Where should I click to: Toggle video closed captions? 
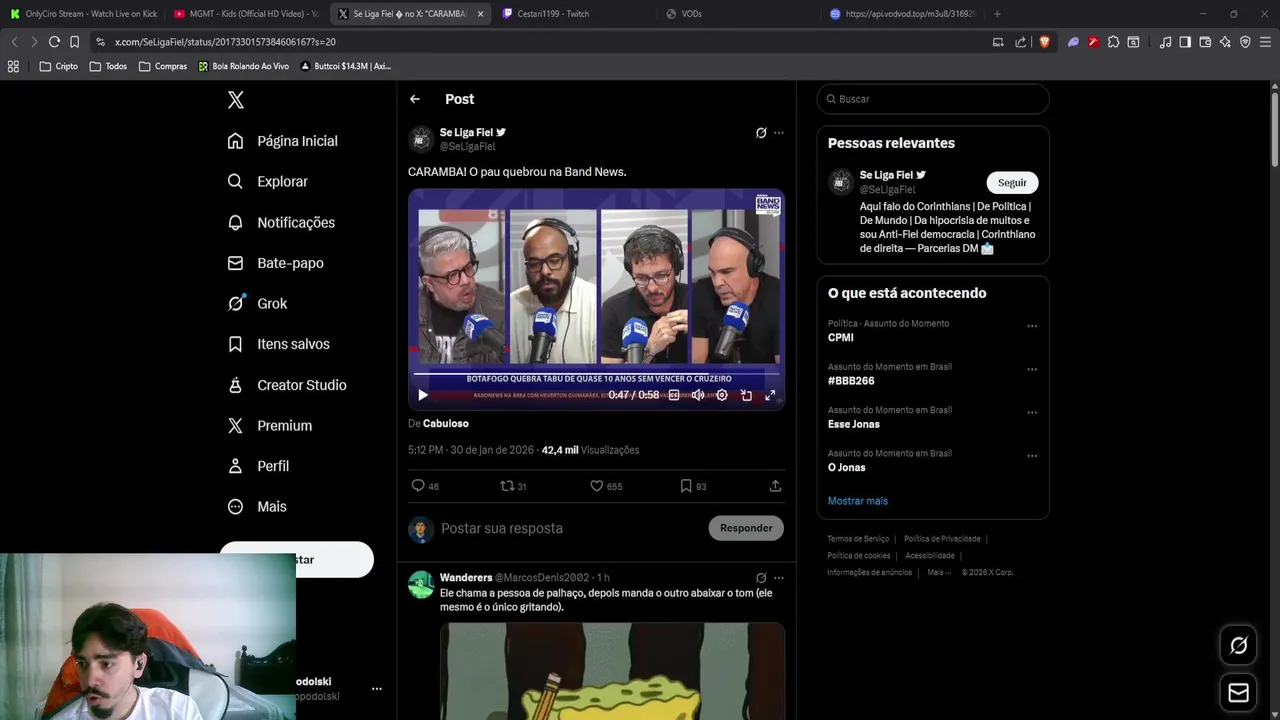(x=674, y=395)
